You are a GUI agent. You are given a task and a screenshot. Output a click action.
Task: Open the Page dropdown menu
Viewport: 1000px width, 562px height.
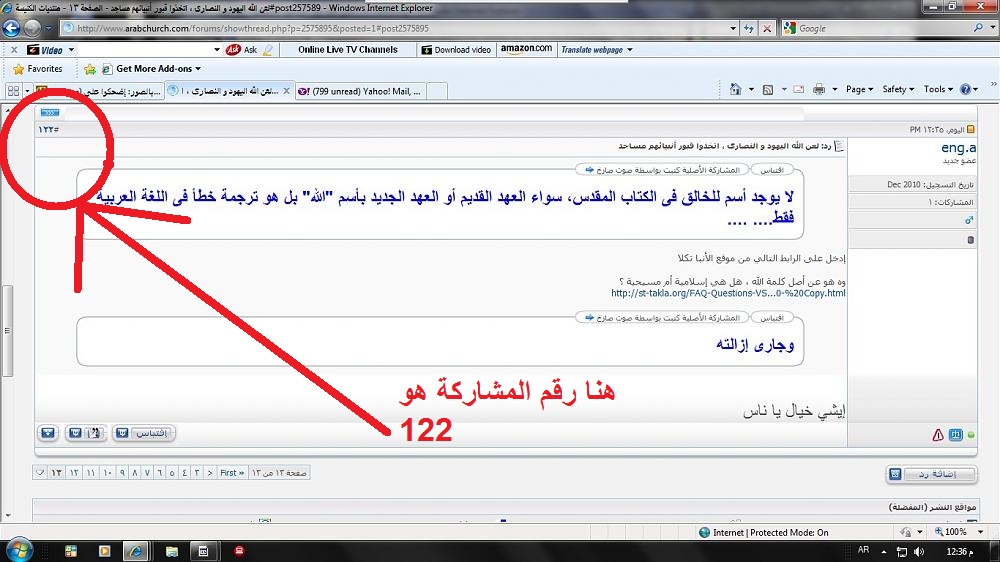pos(858,89)
